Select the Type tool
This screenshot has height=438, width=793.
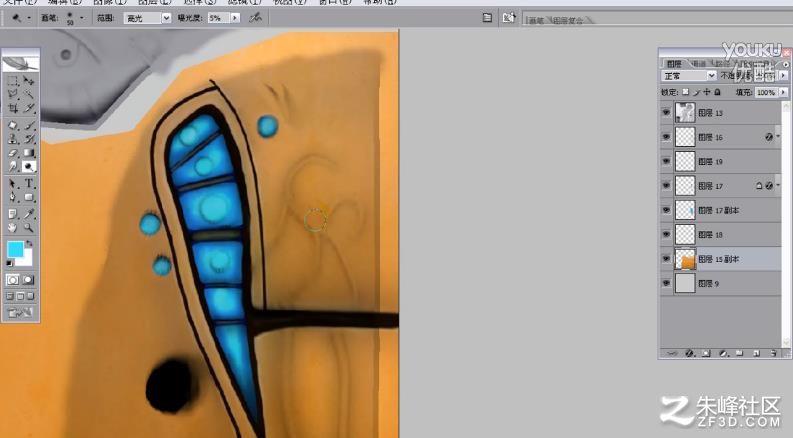point(29,184)
